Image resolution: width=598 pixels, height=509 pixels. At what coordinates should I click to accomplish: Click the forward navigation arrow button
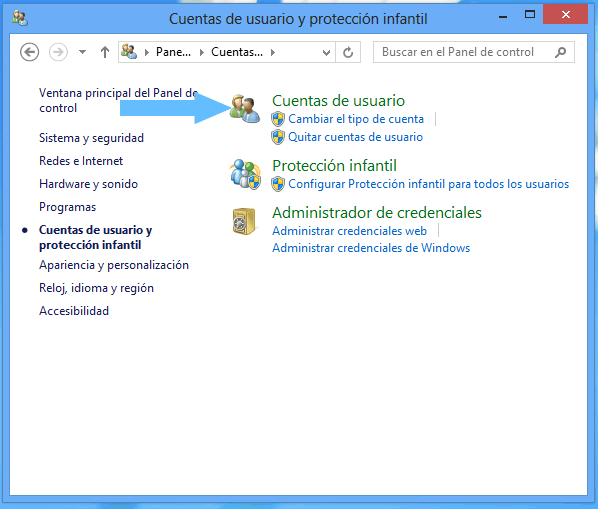click(x=58, y=52)
